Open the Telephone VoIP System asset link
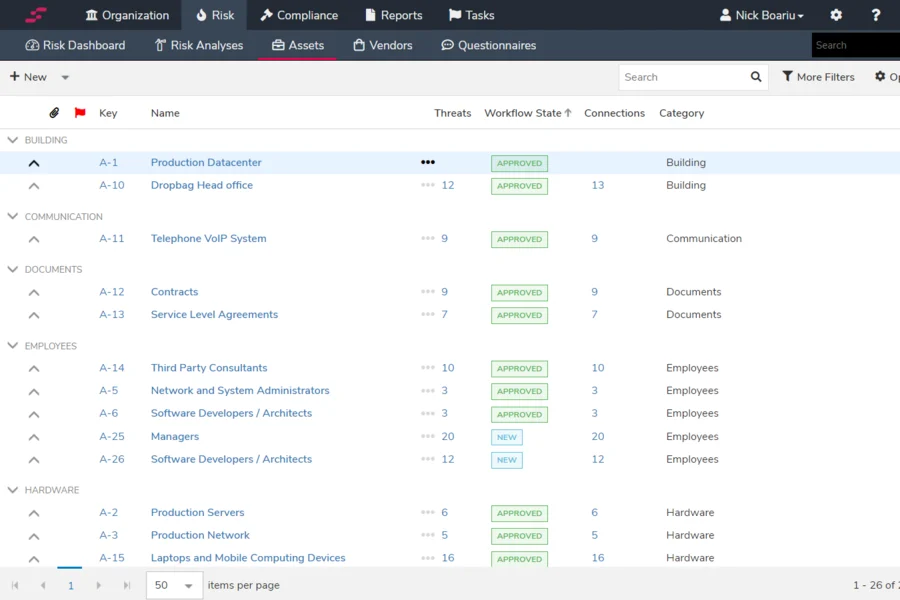The width and height of the screenshot is (900, 600). pyautogui.click(x=208, y=239)
